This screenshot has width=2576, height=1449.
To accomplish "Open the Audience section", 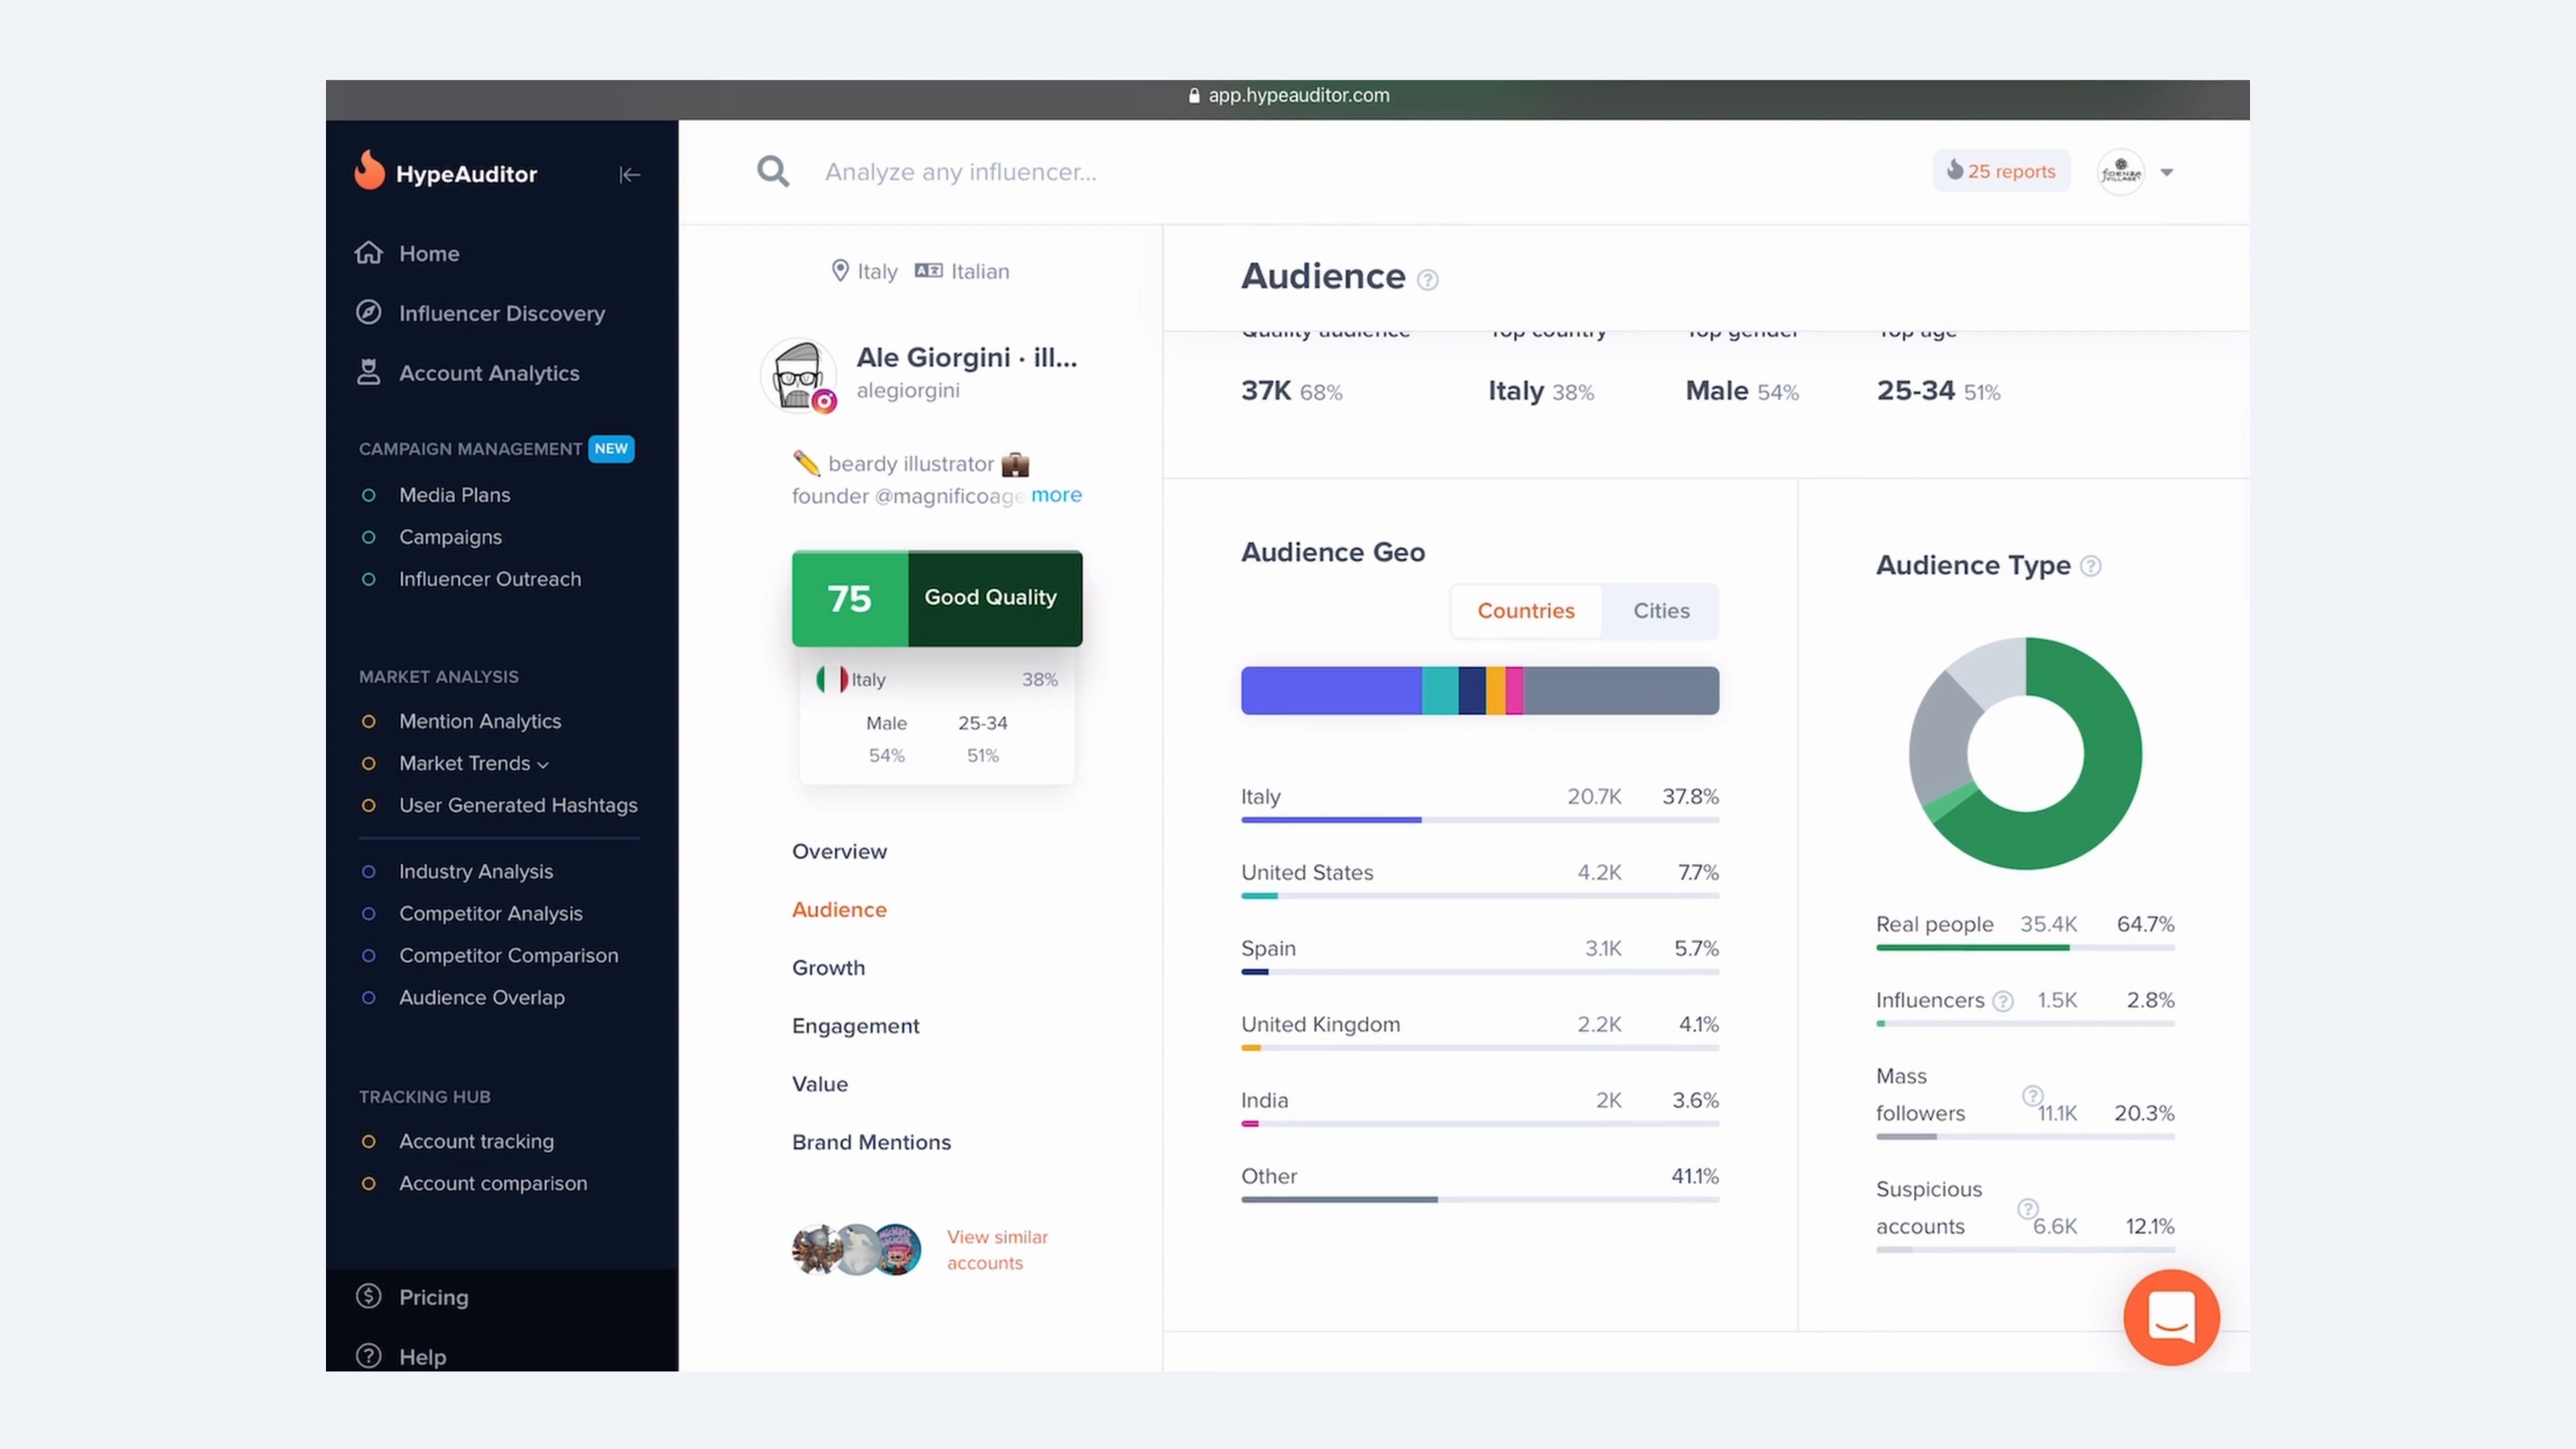I will pos(839,909).
